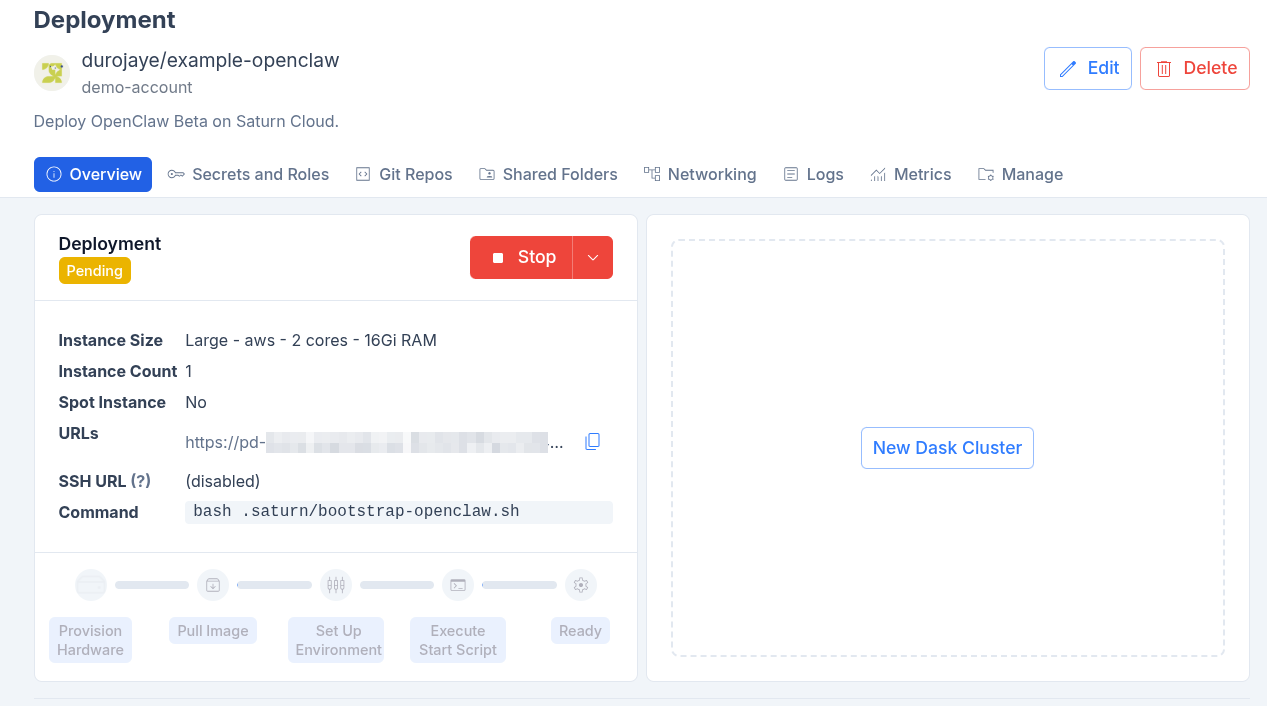Open the Shared Folders tab
Image resolution: width=1267 pixels, height=706 pixels.
(548, 174)
